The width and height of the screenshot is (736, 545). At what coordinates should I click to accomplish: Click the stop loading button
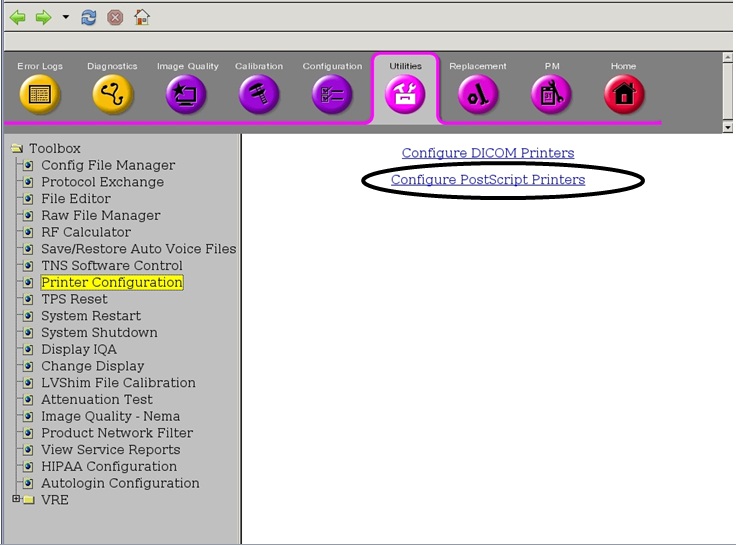click(x=115, y=17)
